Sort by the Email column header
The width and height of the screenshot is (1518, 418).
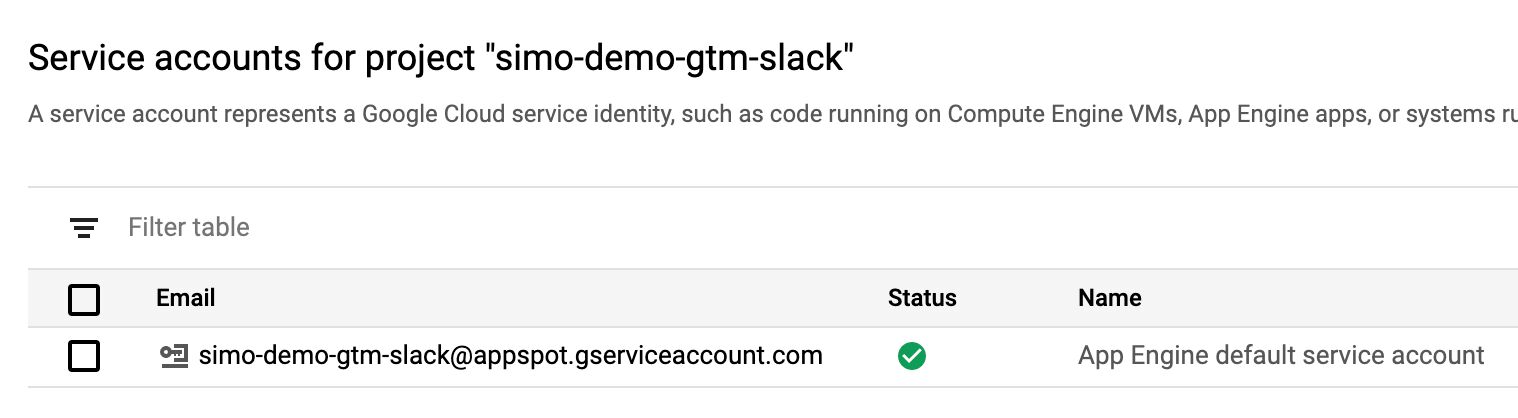click(x=186, y=298)
